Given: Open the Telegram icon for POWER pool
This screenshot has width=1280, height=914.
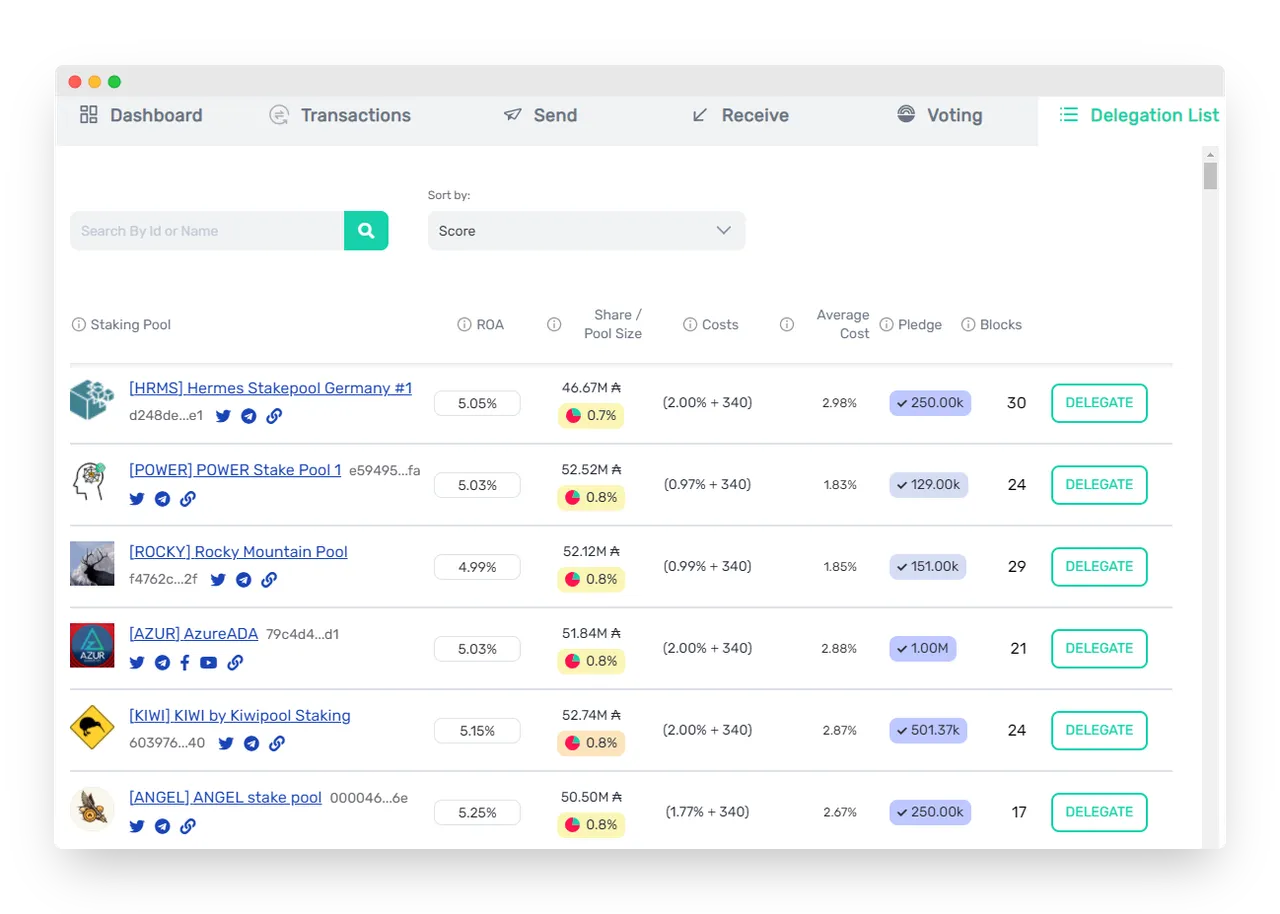Looking at the screenshot, I should coord(162,499).
